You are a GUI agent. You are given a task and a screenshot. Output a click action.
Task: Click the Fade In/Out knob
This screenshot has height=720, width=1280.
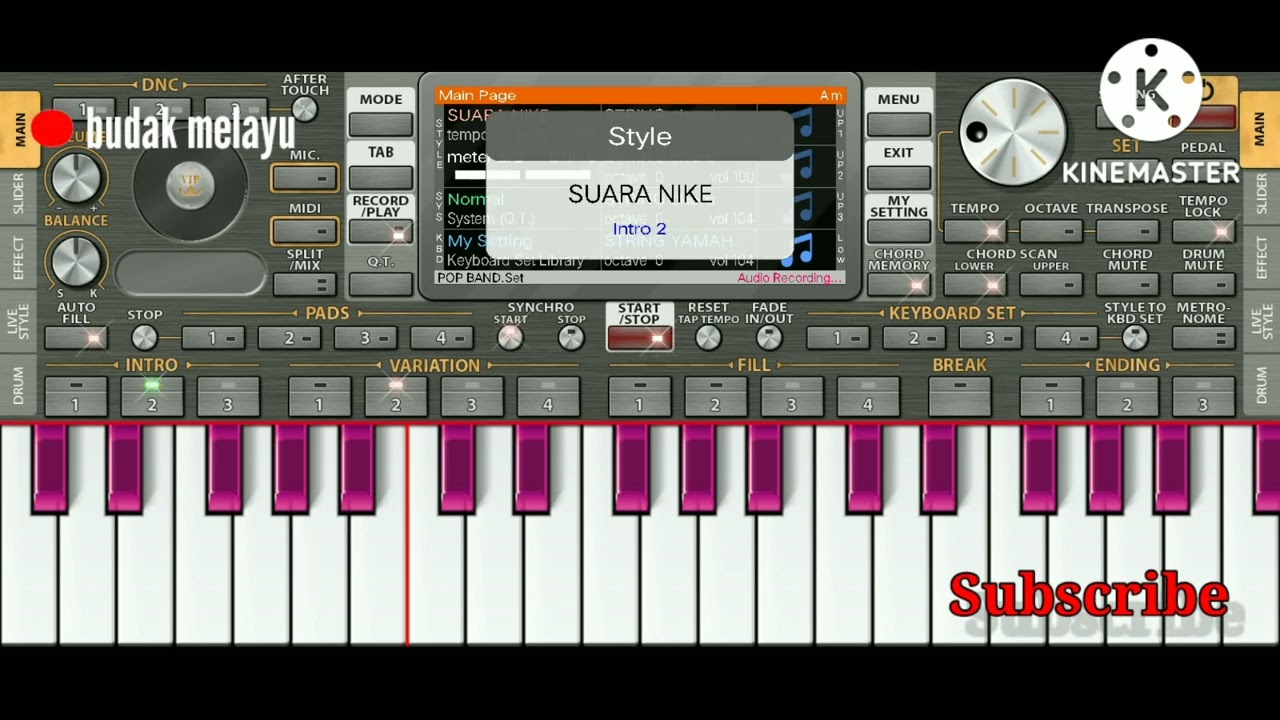point(769,338)
